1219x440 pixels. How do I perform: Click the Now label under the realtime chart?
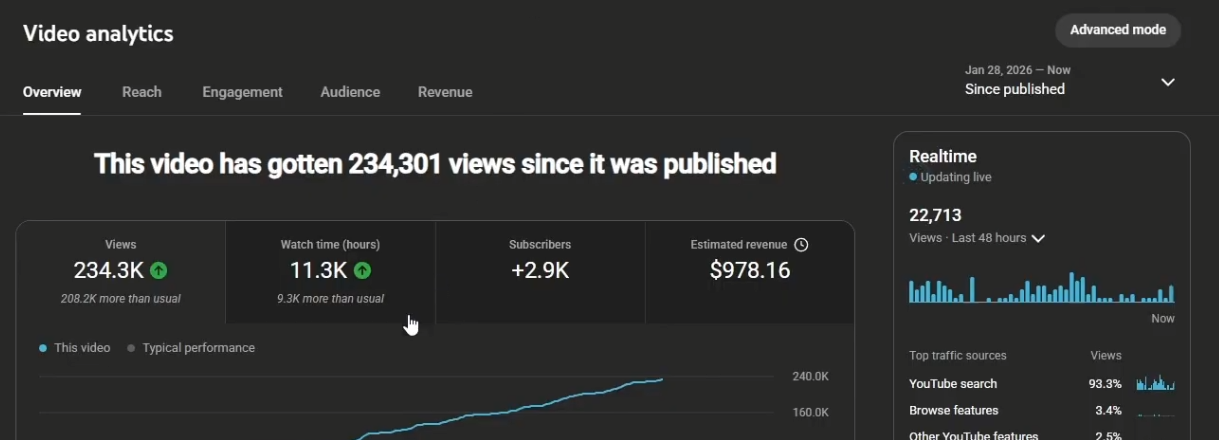(1163, 319)
